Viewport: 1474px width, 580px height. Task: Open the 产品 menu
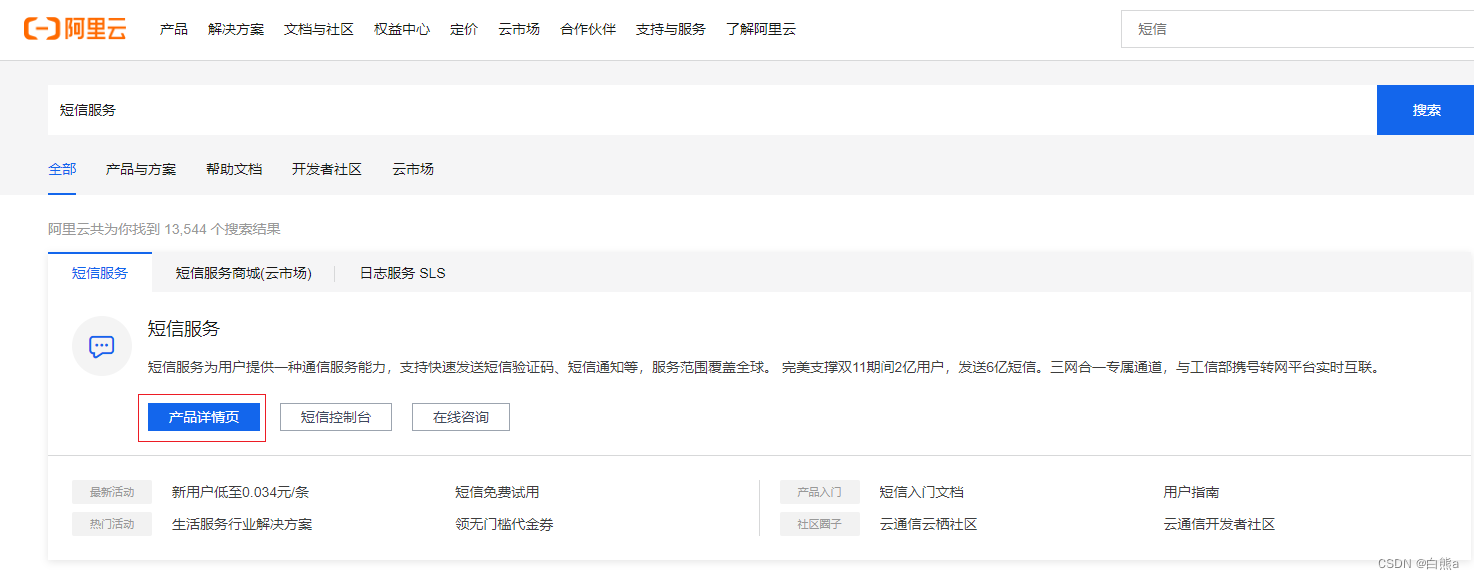point(174,29)
